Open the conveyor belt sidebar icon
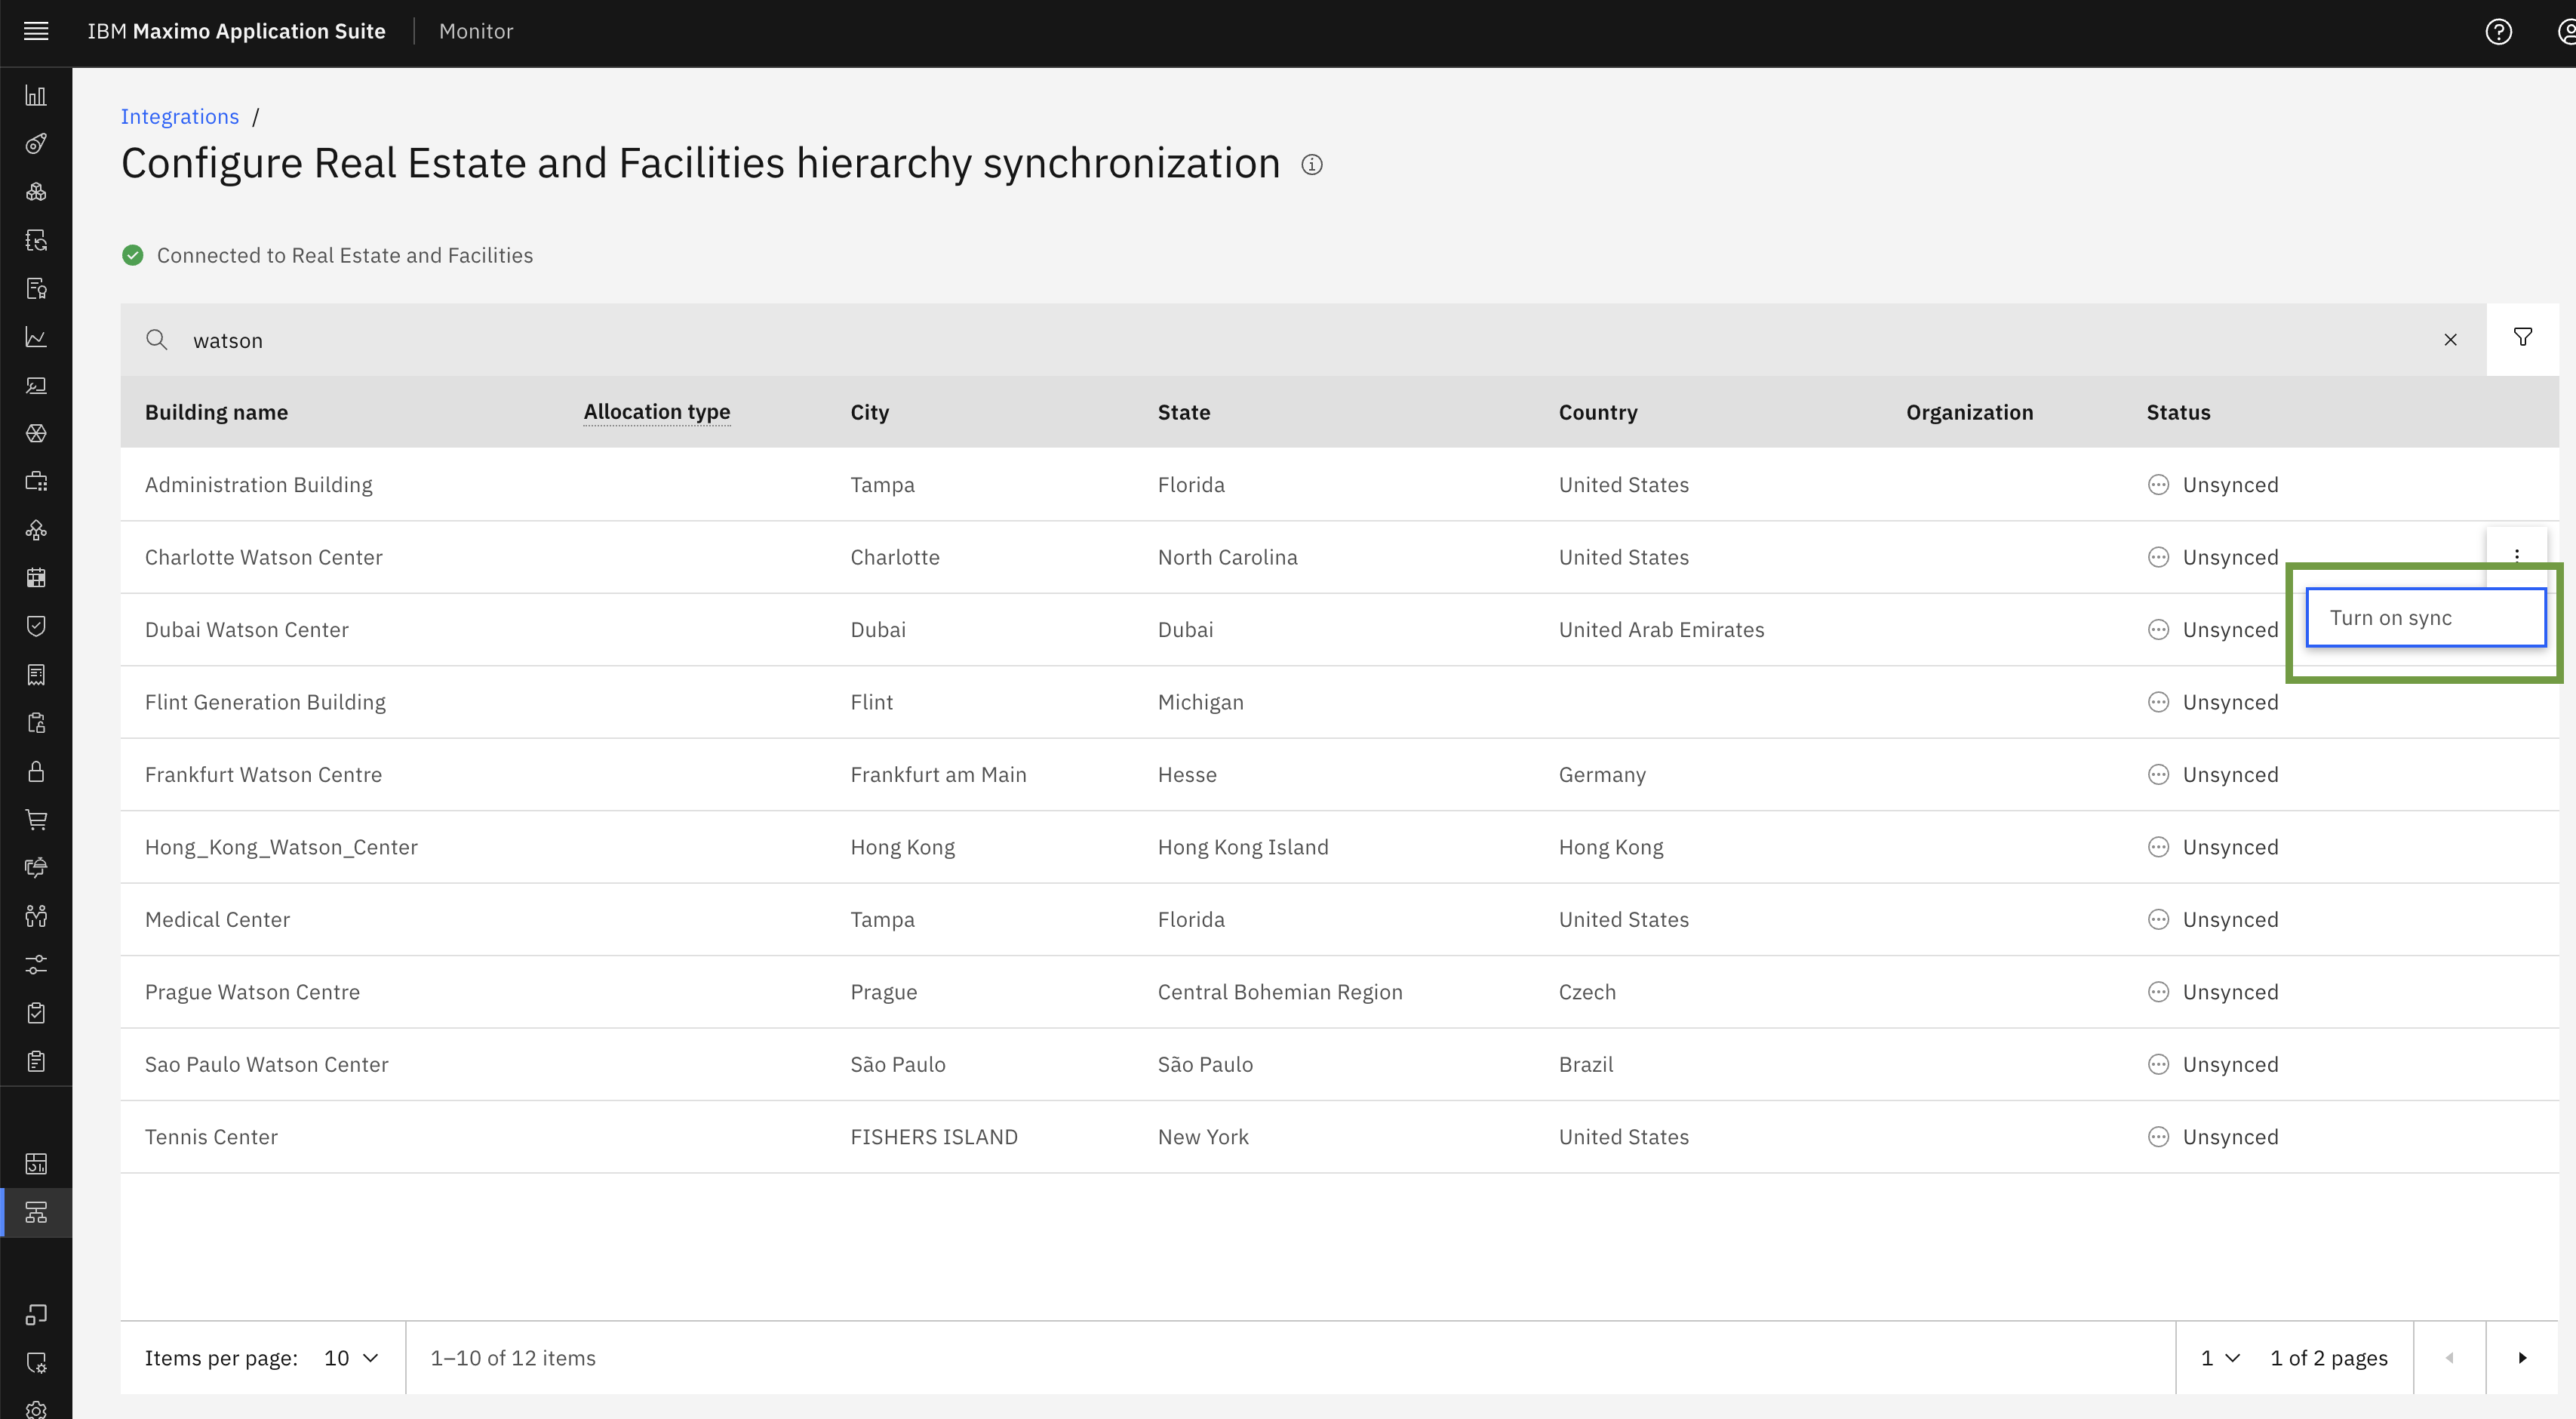This screenshot has width=2576, height=1419. point(36,144)
